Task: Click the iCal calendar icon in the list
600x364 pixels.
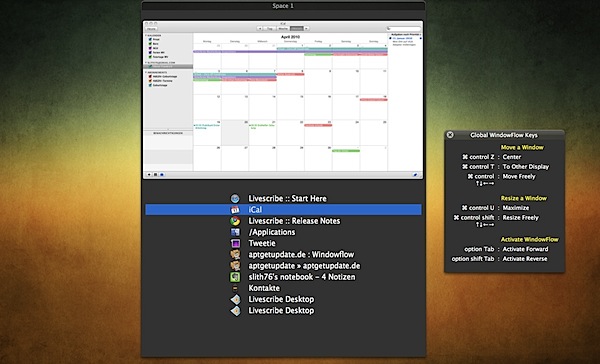Action: (x=235, y=210)
